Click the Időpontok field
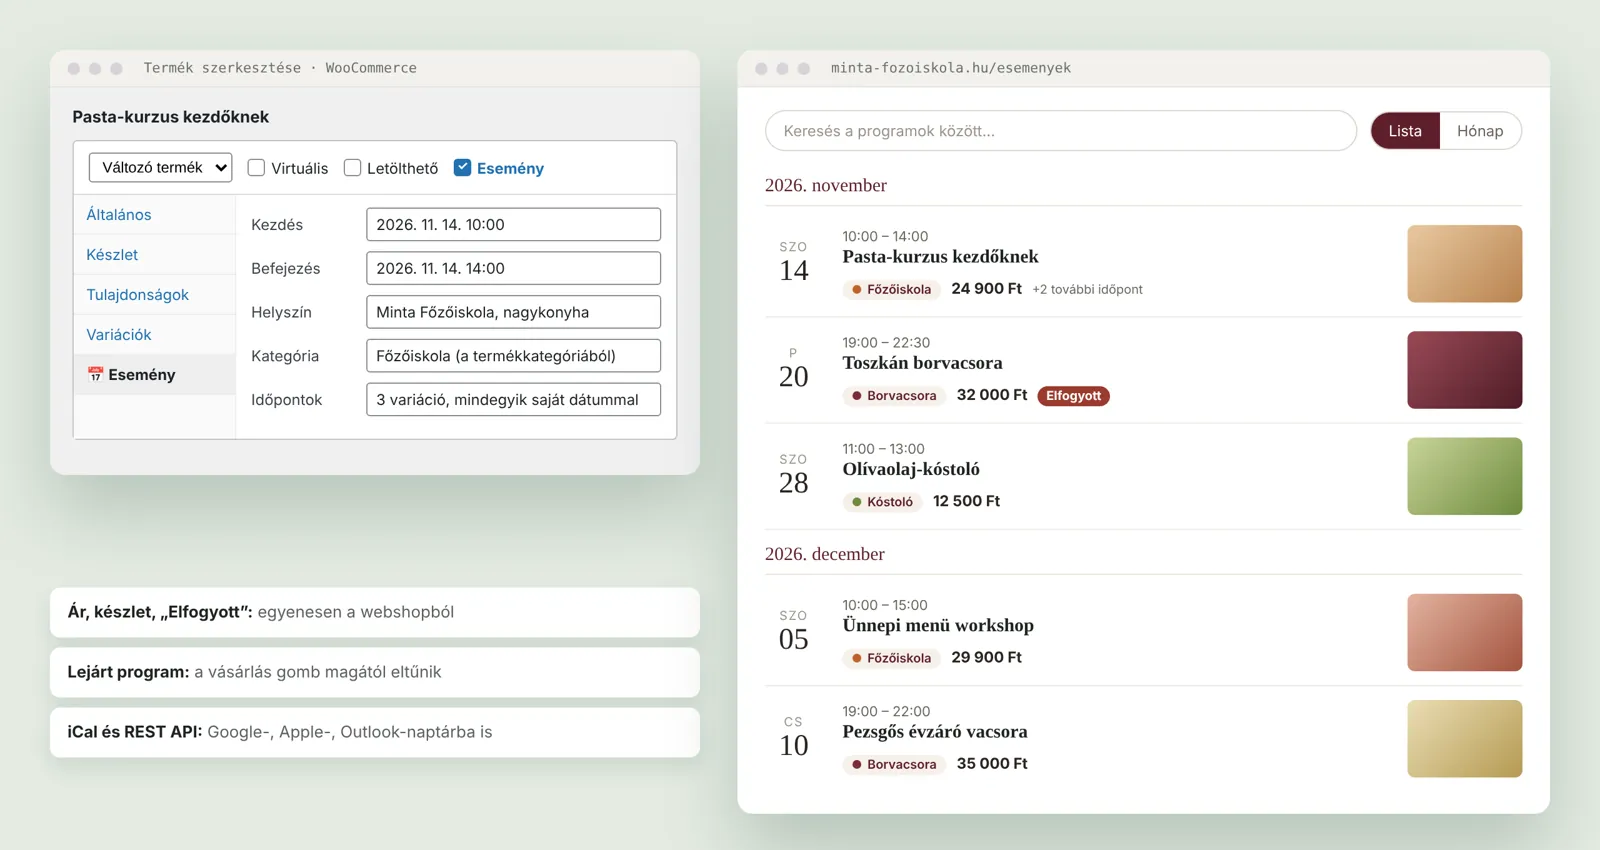 click(x=513, y=399)
